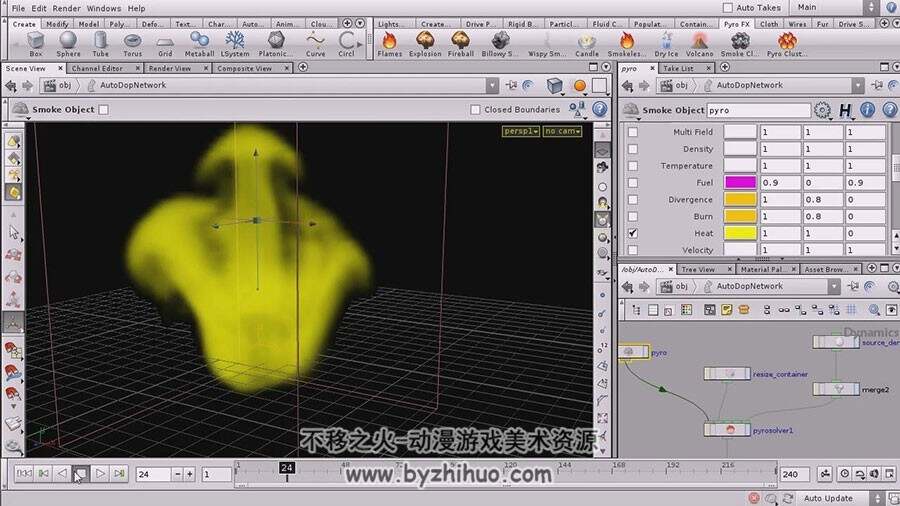Select the Curve shelf tool
The height and width of the screenshot is (506, 900).
pos(315,44)
